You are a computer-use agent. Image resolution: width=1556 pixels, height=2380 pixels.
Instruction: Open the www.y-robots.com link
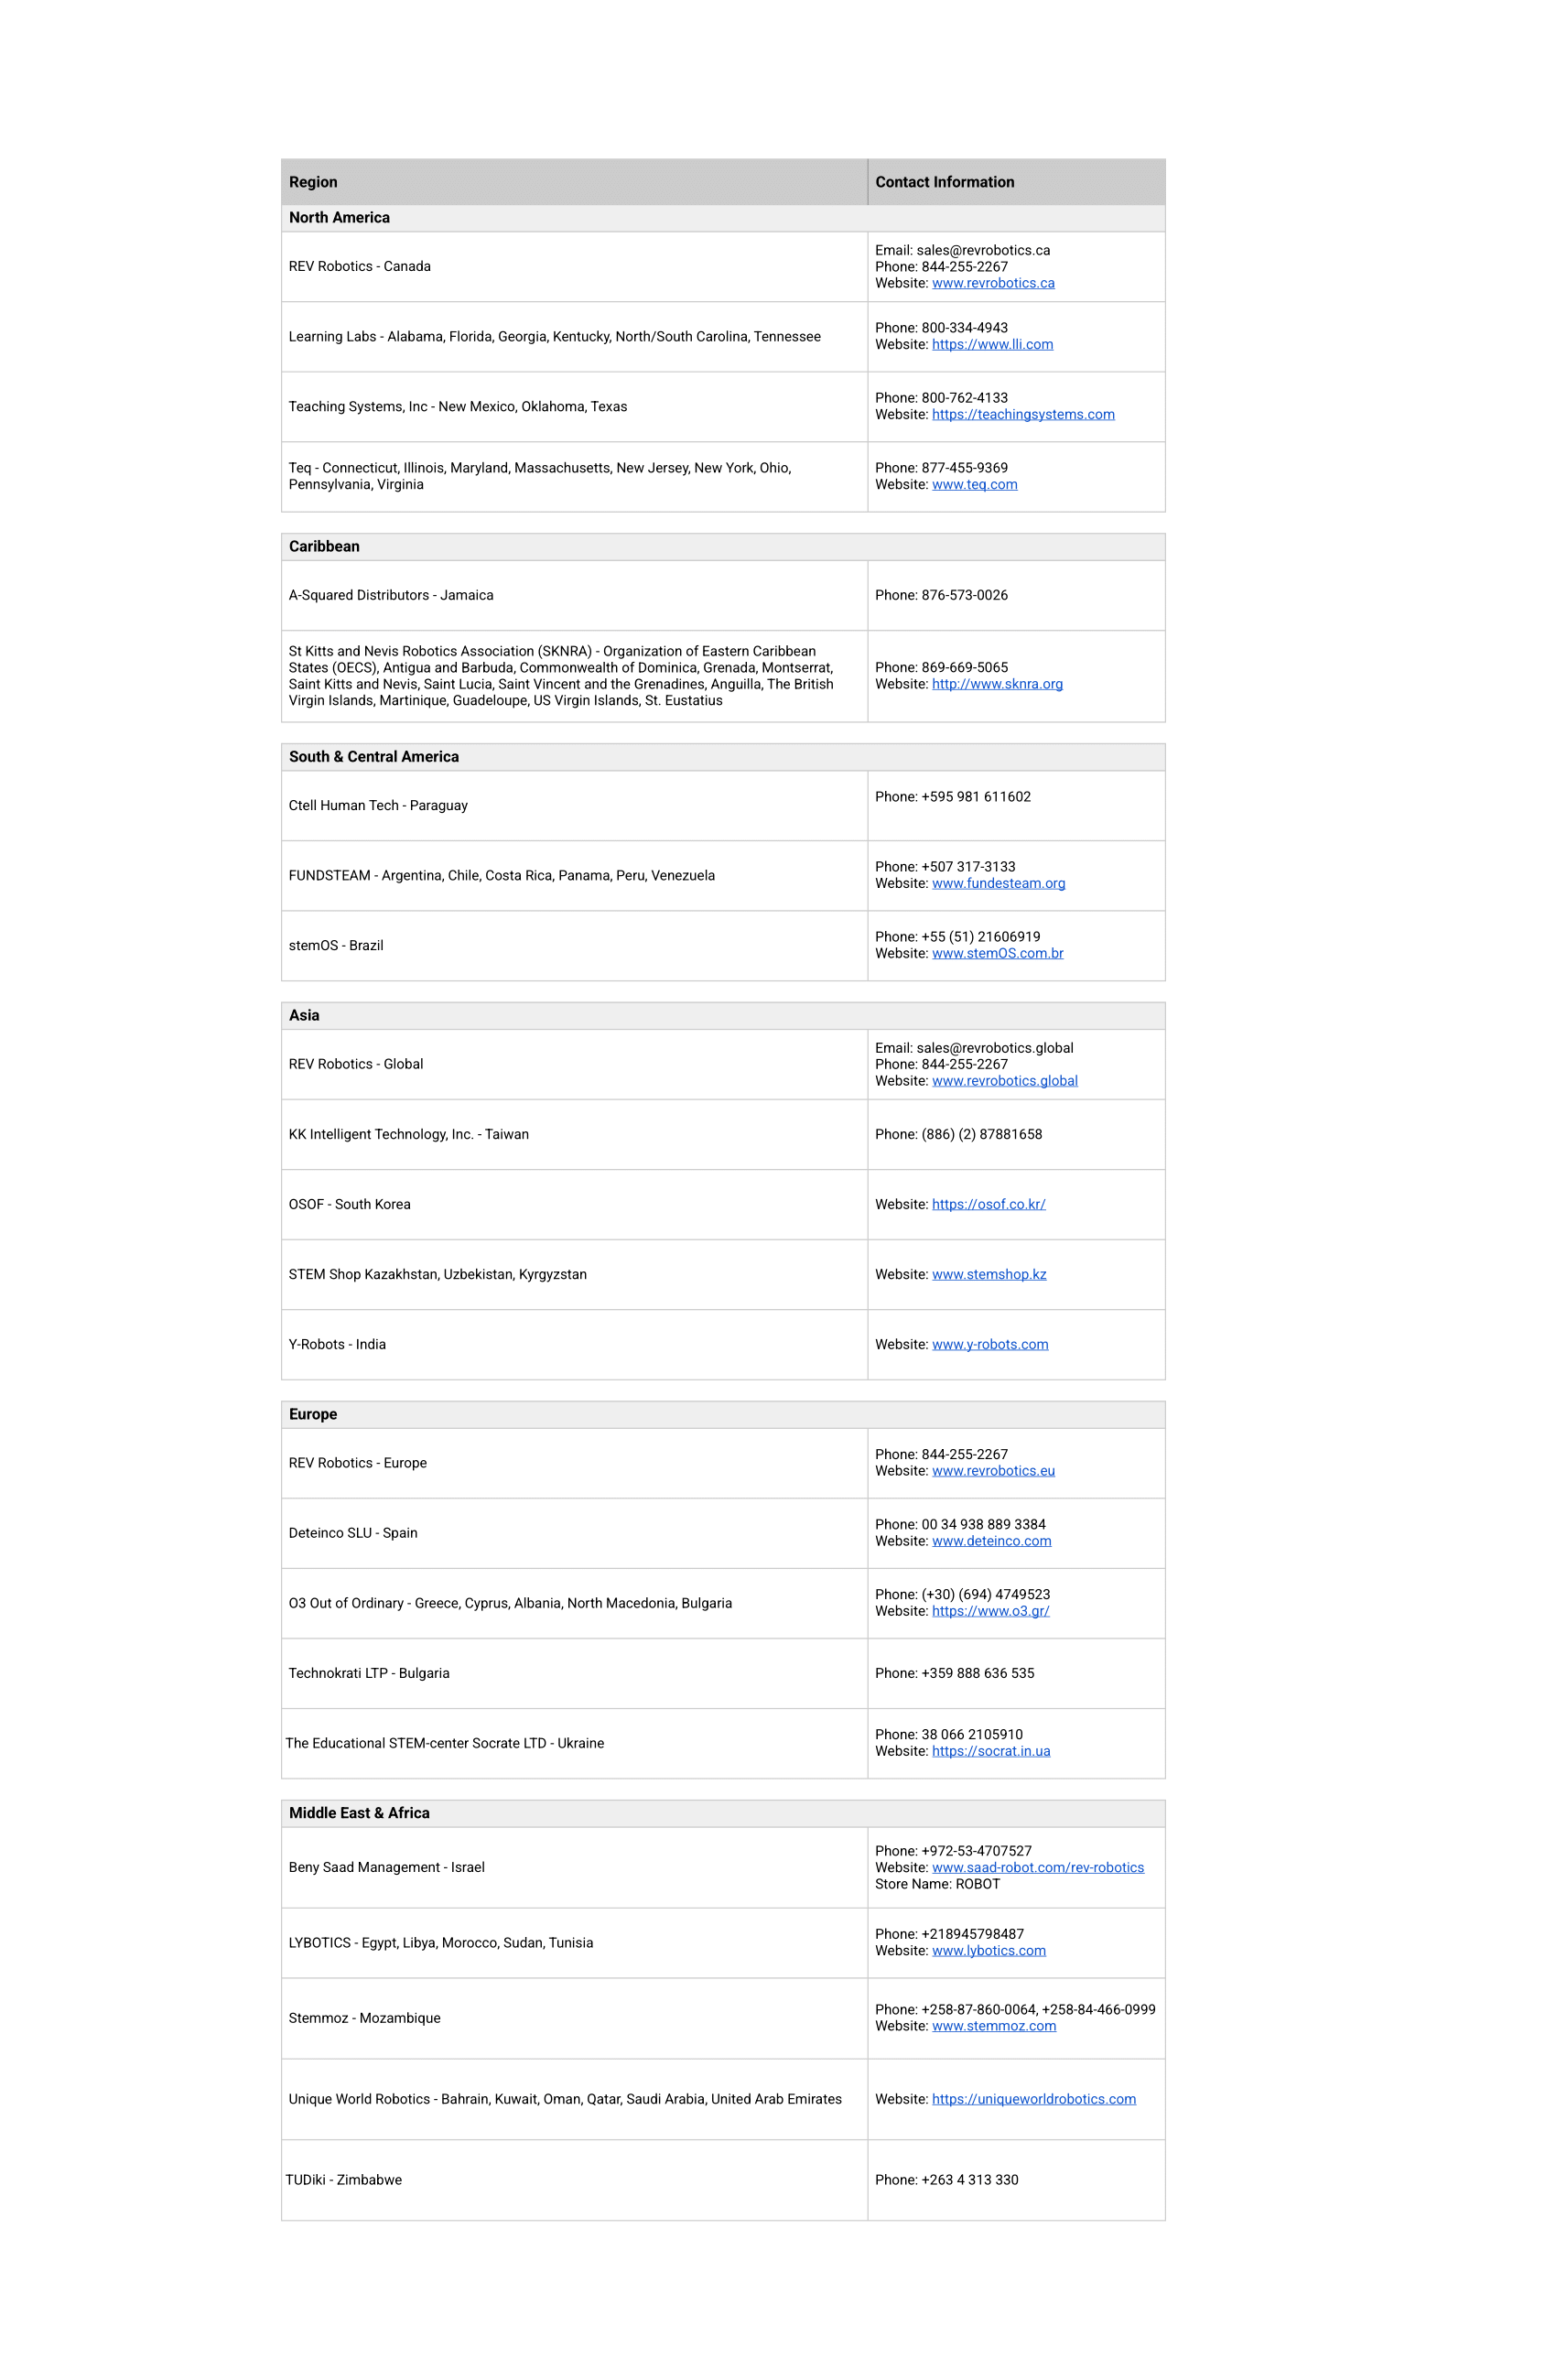[989, 1344]
